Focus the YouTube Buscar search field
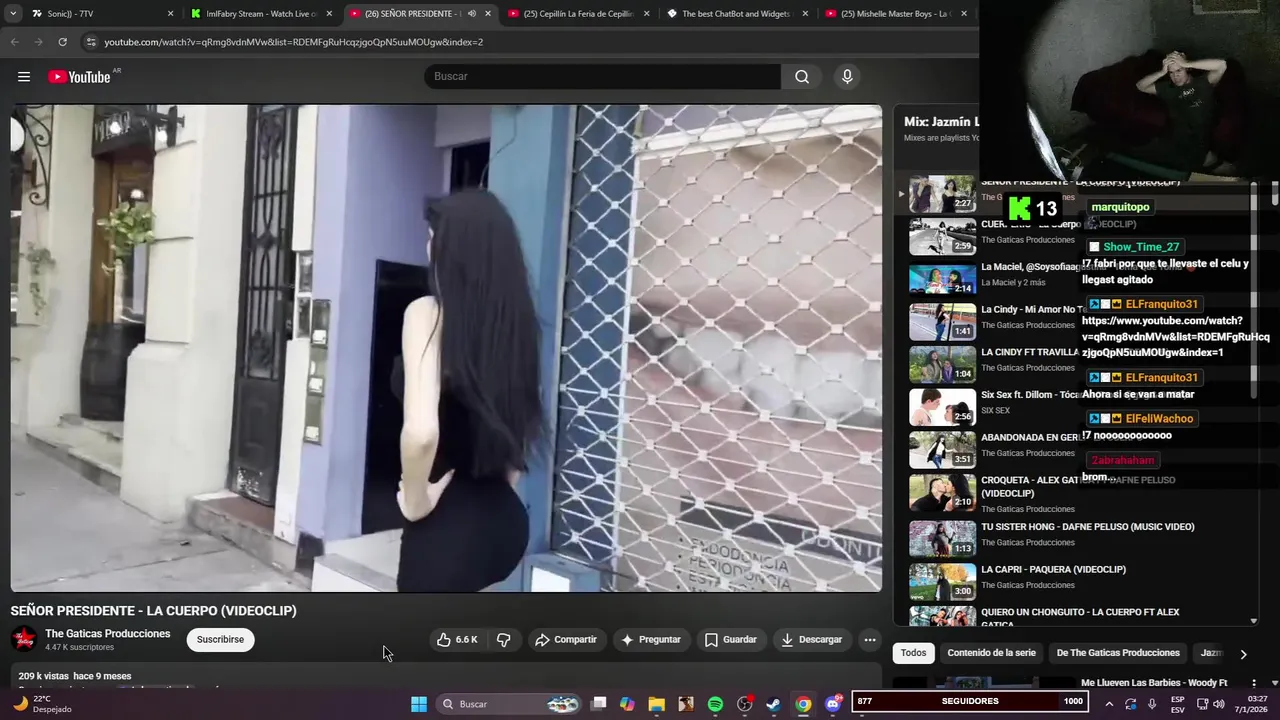The width and height of the screenshot is (1280, 720). point(602,77)
